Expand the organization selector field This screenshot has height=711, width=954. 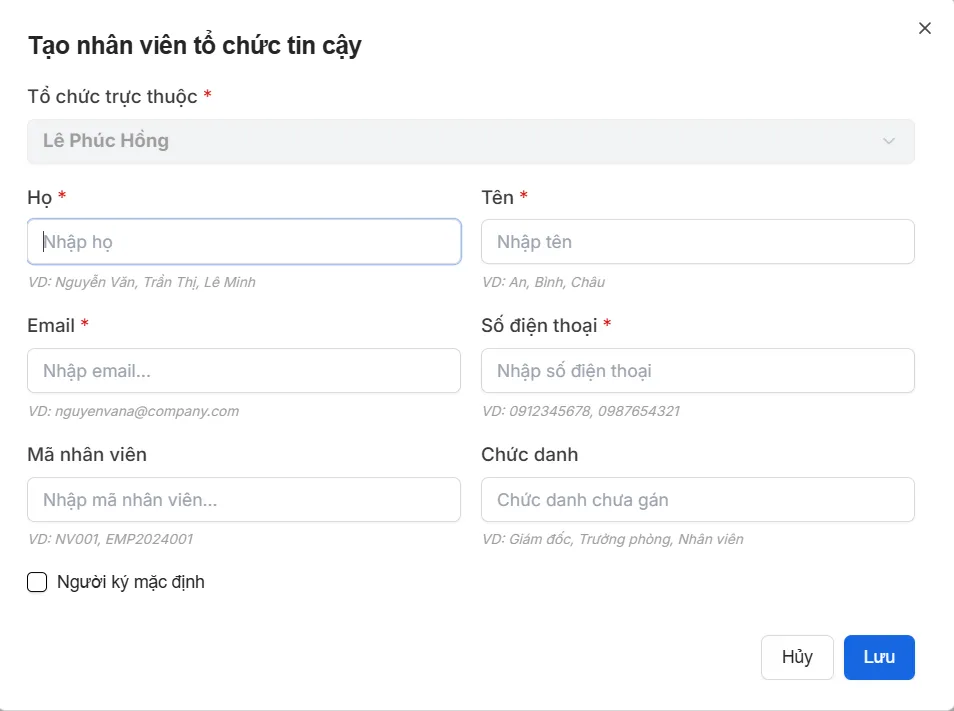pos(471,140)
